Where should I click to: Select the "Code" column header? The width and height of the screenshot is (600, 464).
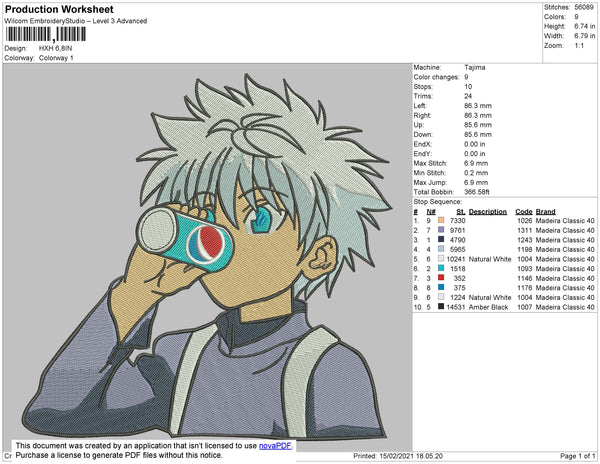524,212
